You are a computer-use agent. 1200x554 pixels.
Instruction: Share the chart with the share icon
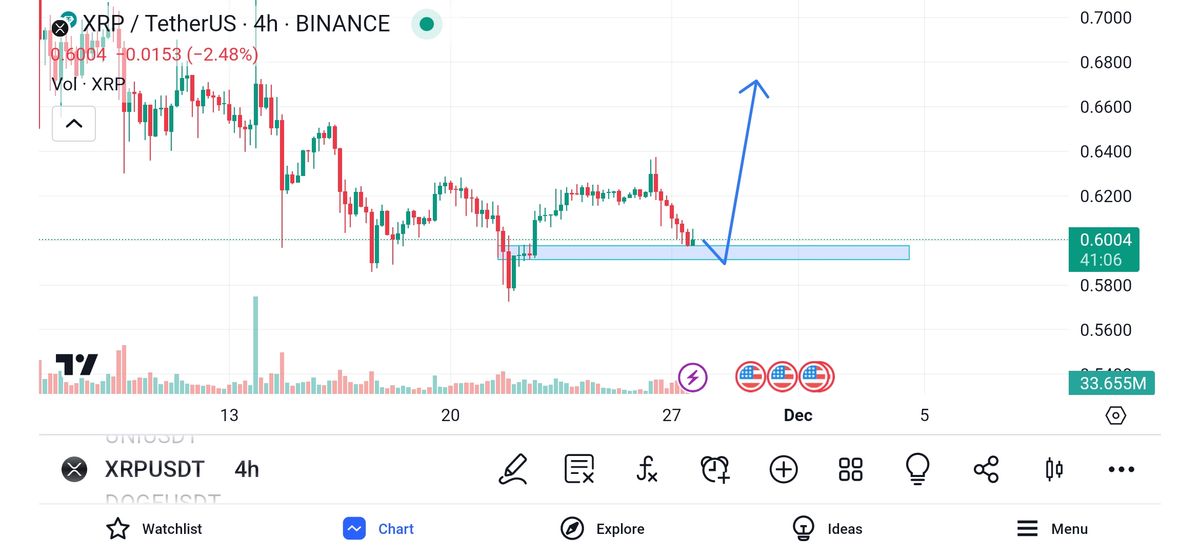tap(986, 468)
